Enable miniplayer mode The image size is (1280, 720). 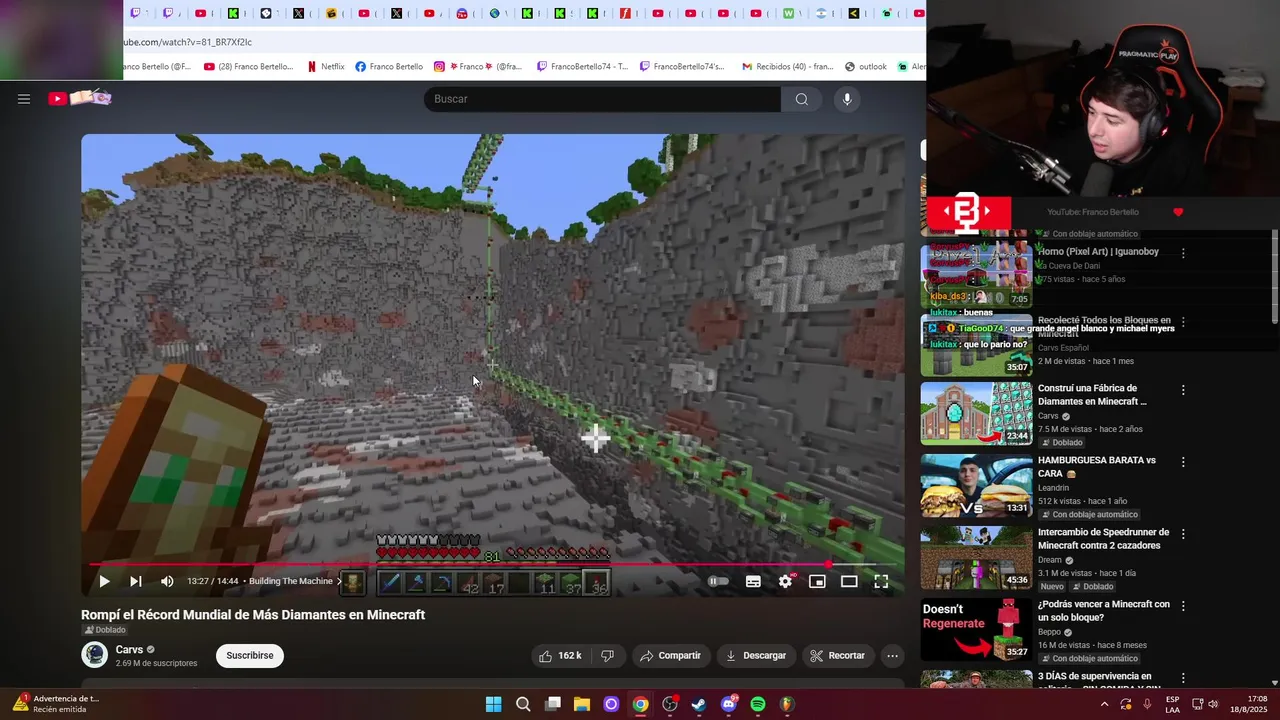click(817, 581)
